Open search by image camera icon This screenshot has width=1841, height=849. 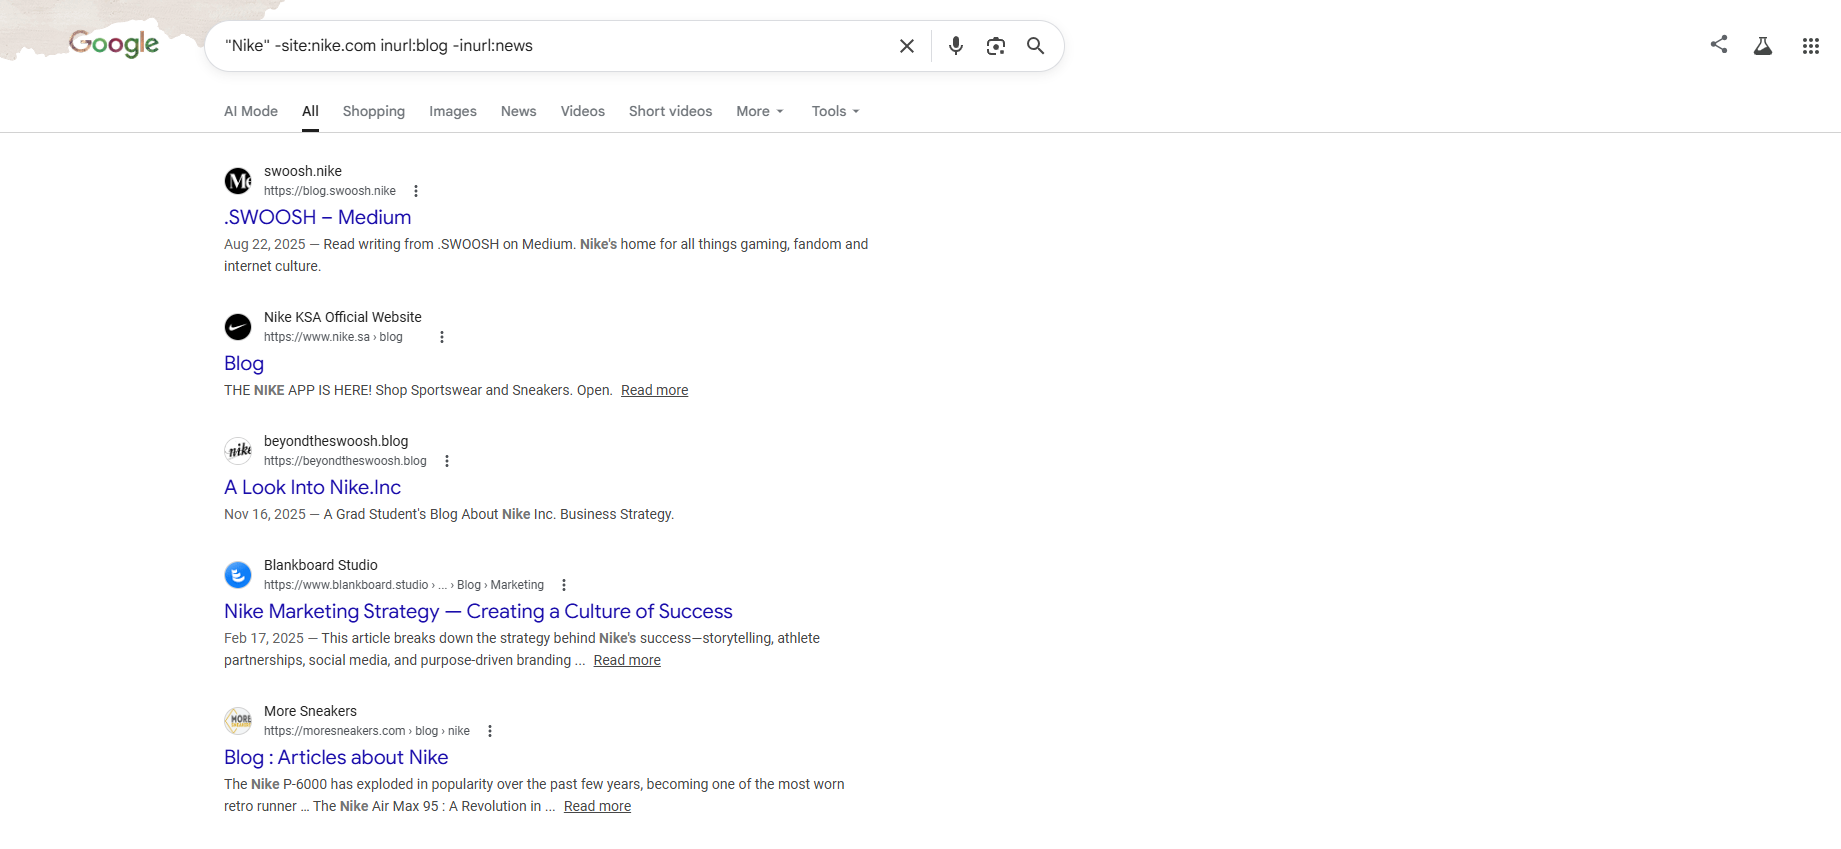[x=996, y=46]
